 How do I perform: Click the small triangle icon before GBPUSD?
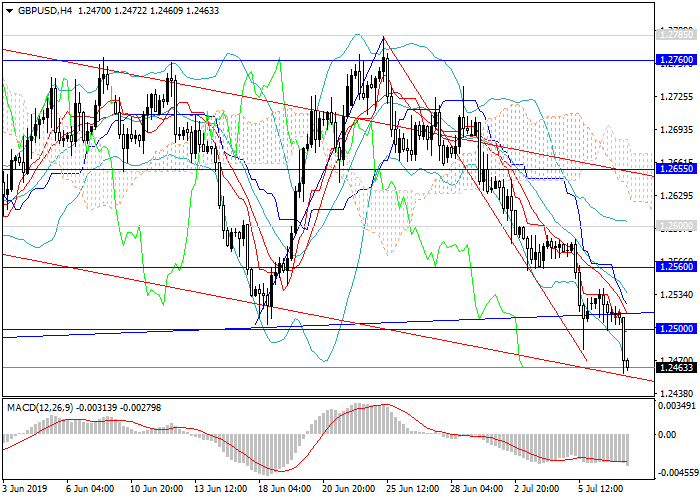point(8,9)
